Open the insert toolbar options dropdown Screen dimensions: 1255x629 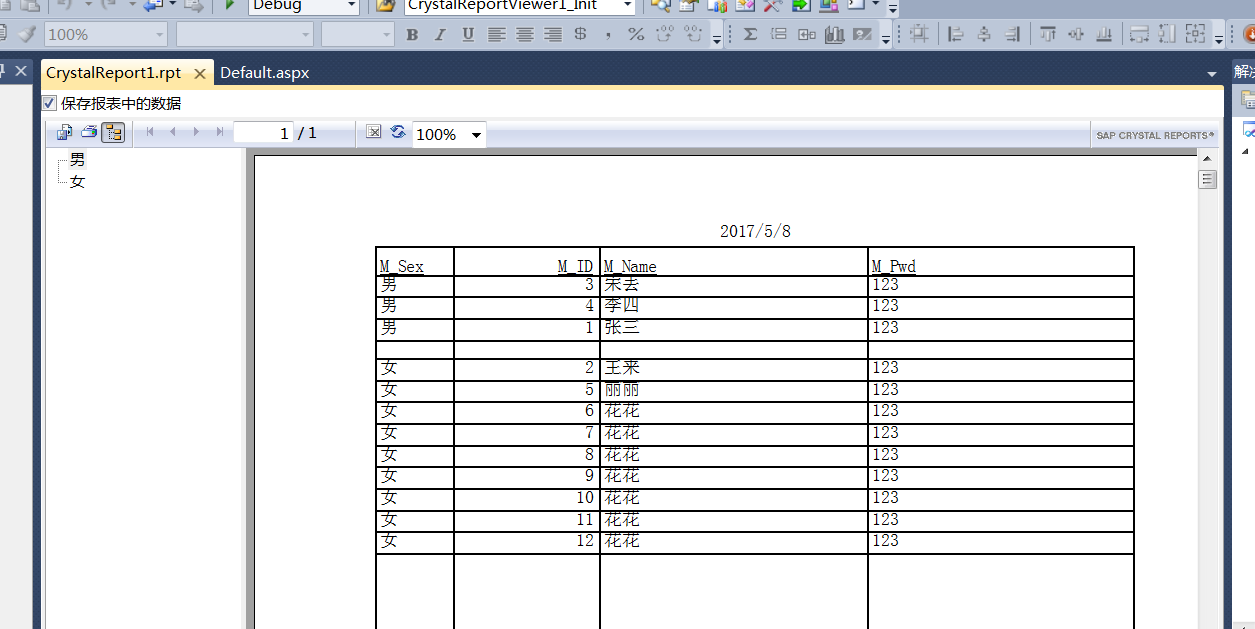886,38
